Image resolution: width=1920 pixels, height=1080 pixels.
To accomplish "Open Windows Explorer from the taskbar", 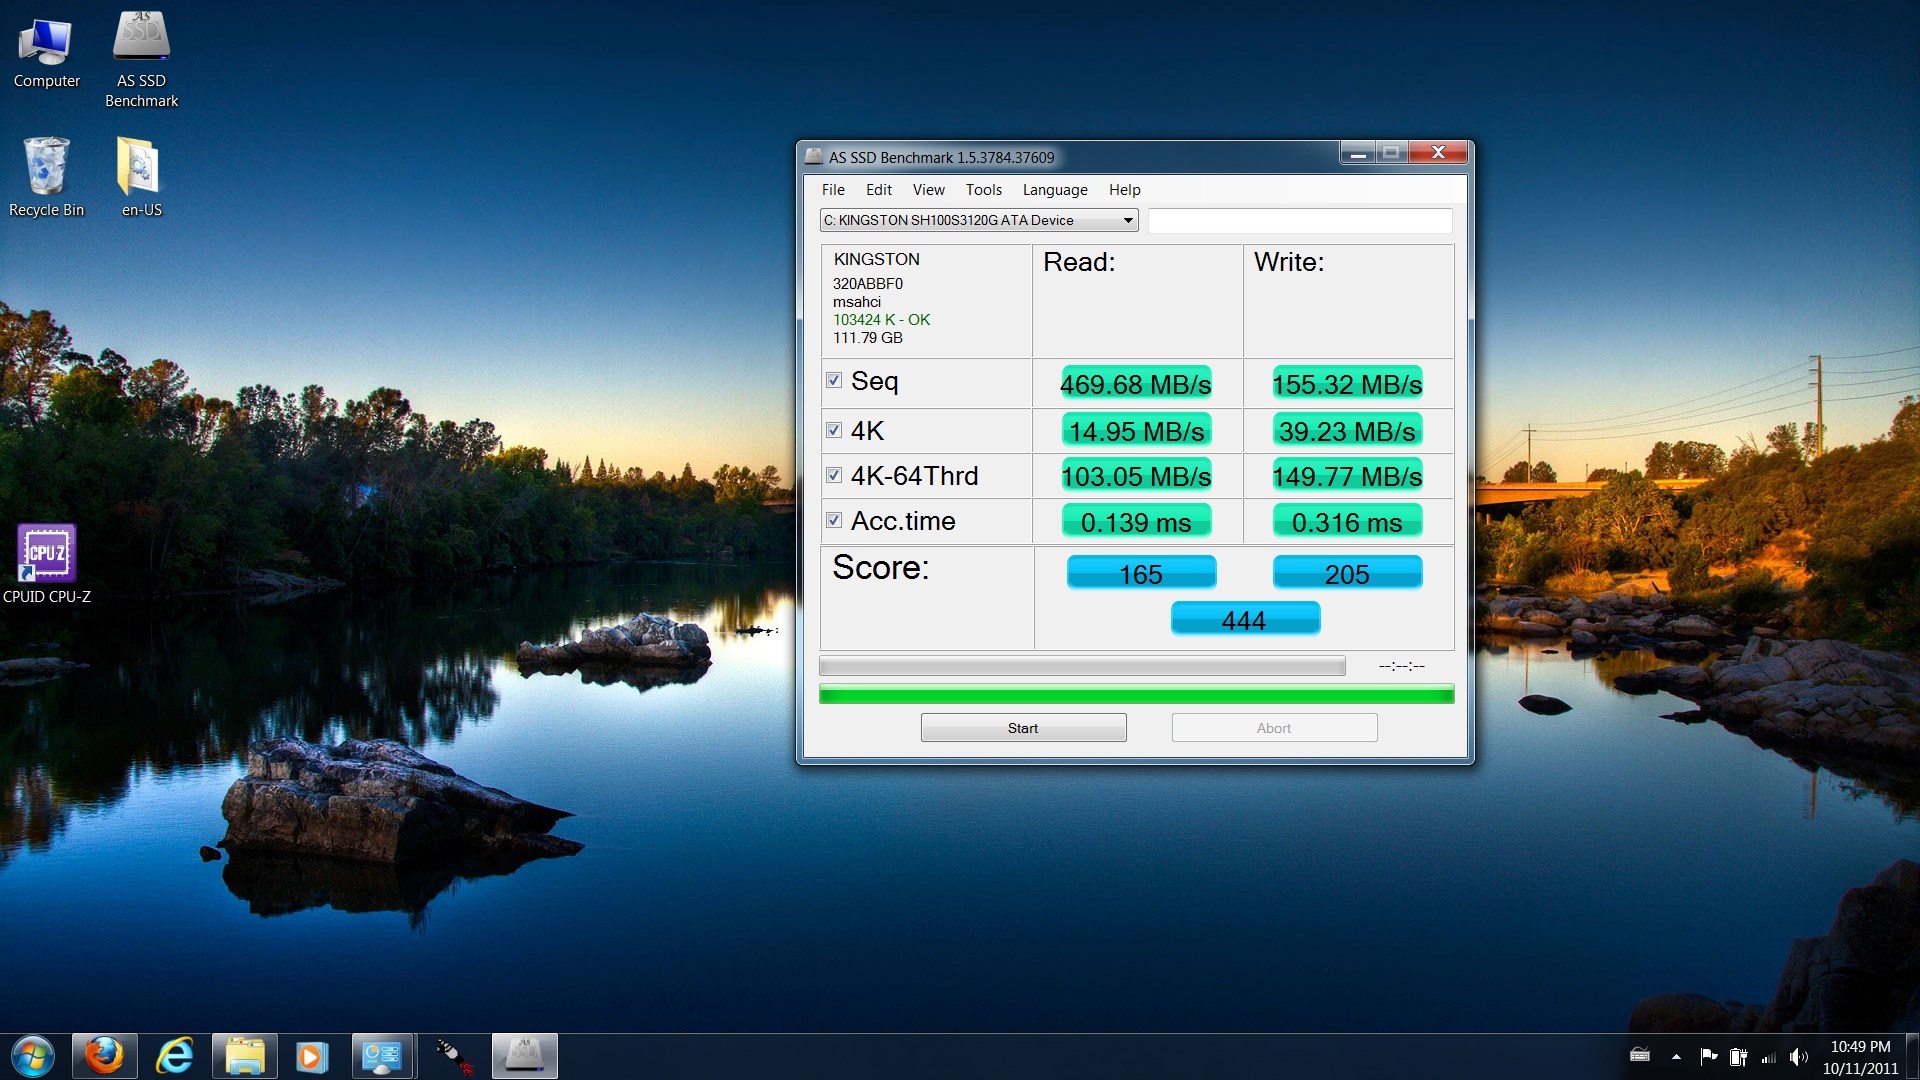I will [244, 1056].
